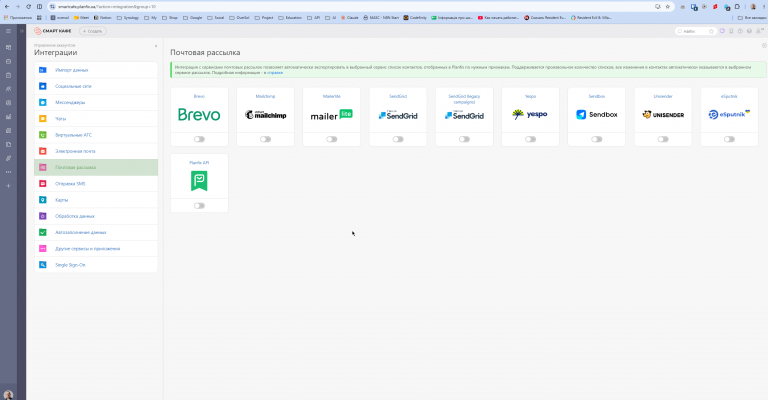Expand the sidebar with the arrow beside the hamburger
Screen dimensions: 768x400
[x=22, y=31]
